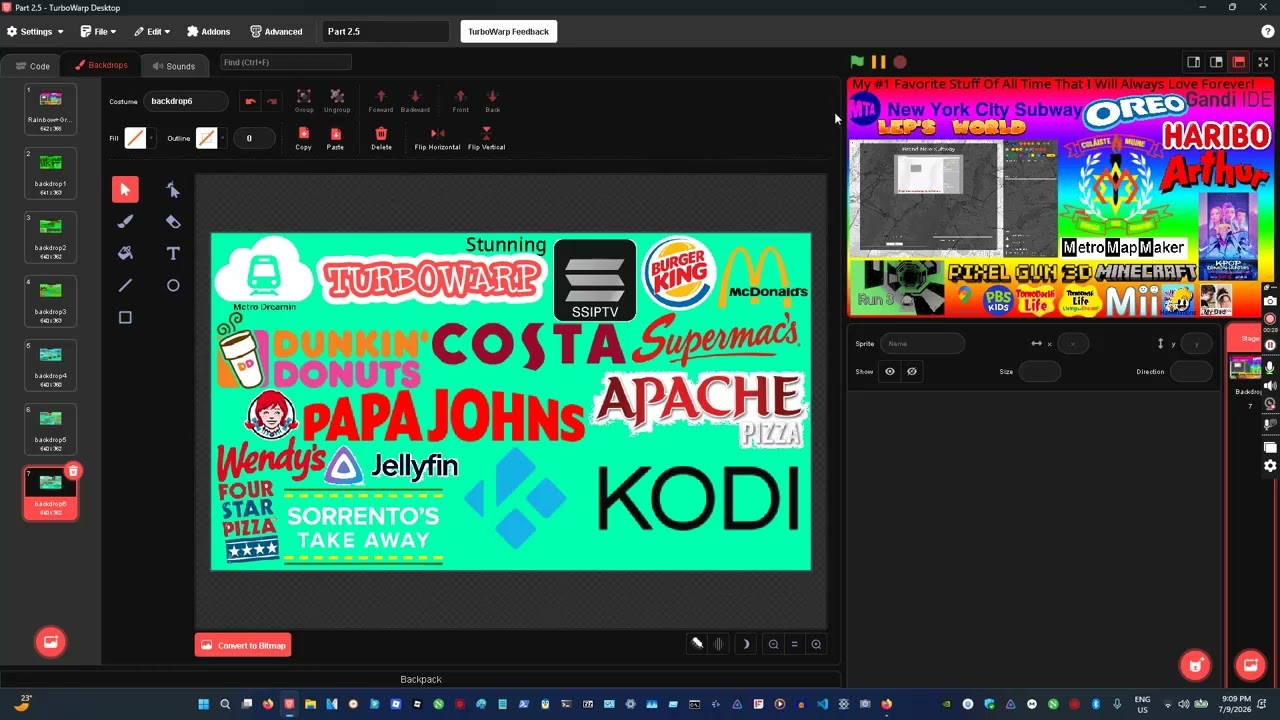Switch to the Sounds tab

tap(174, 66)
